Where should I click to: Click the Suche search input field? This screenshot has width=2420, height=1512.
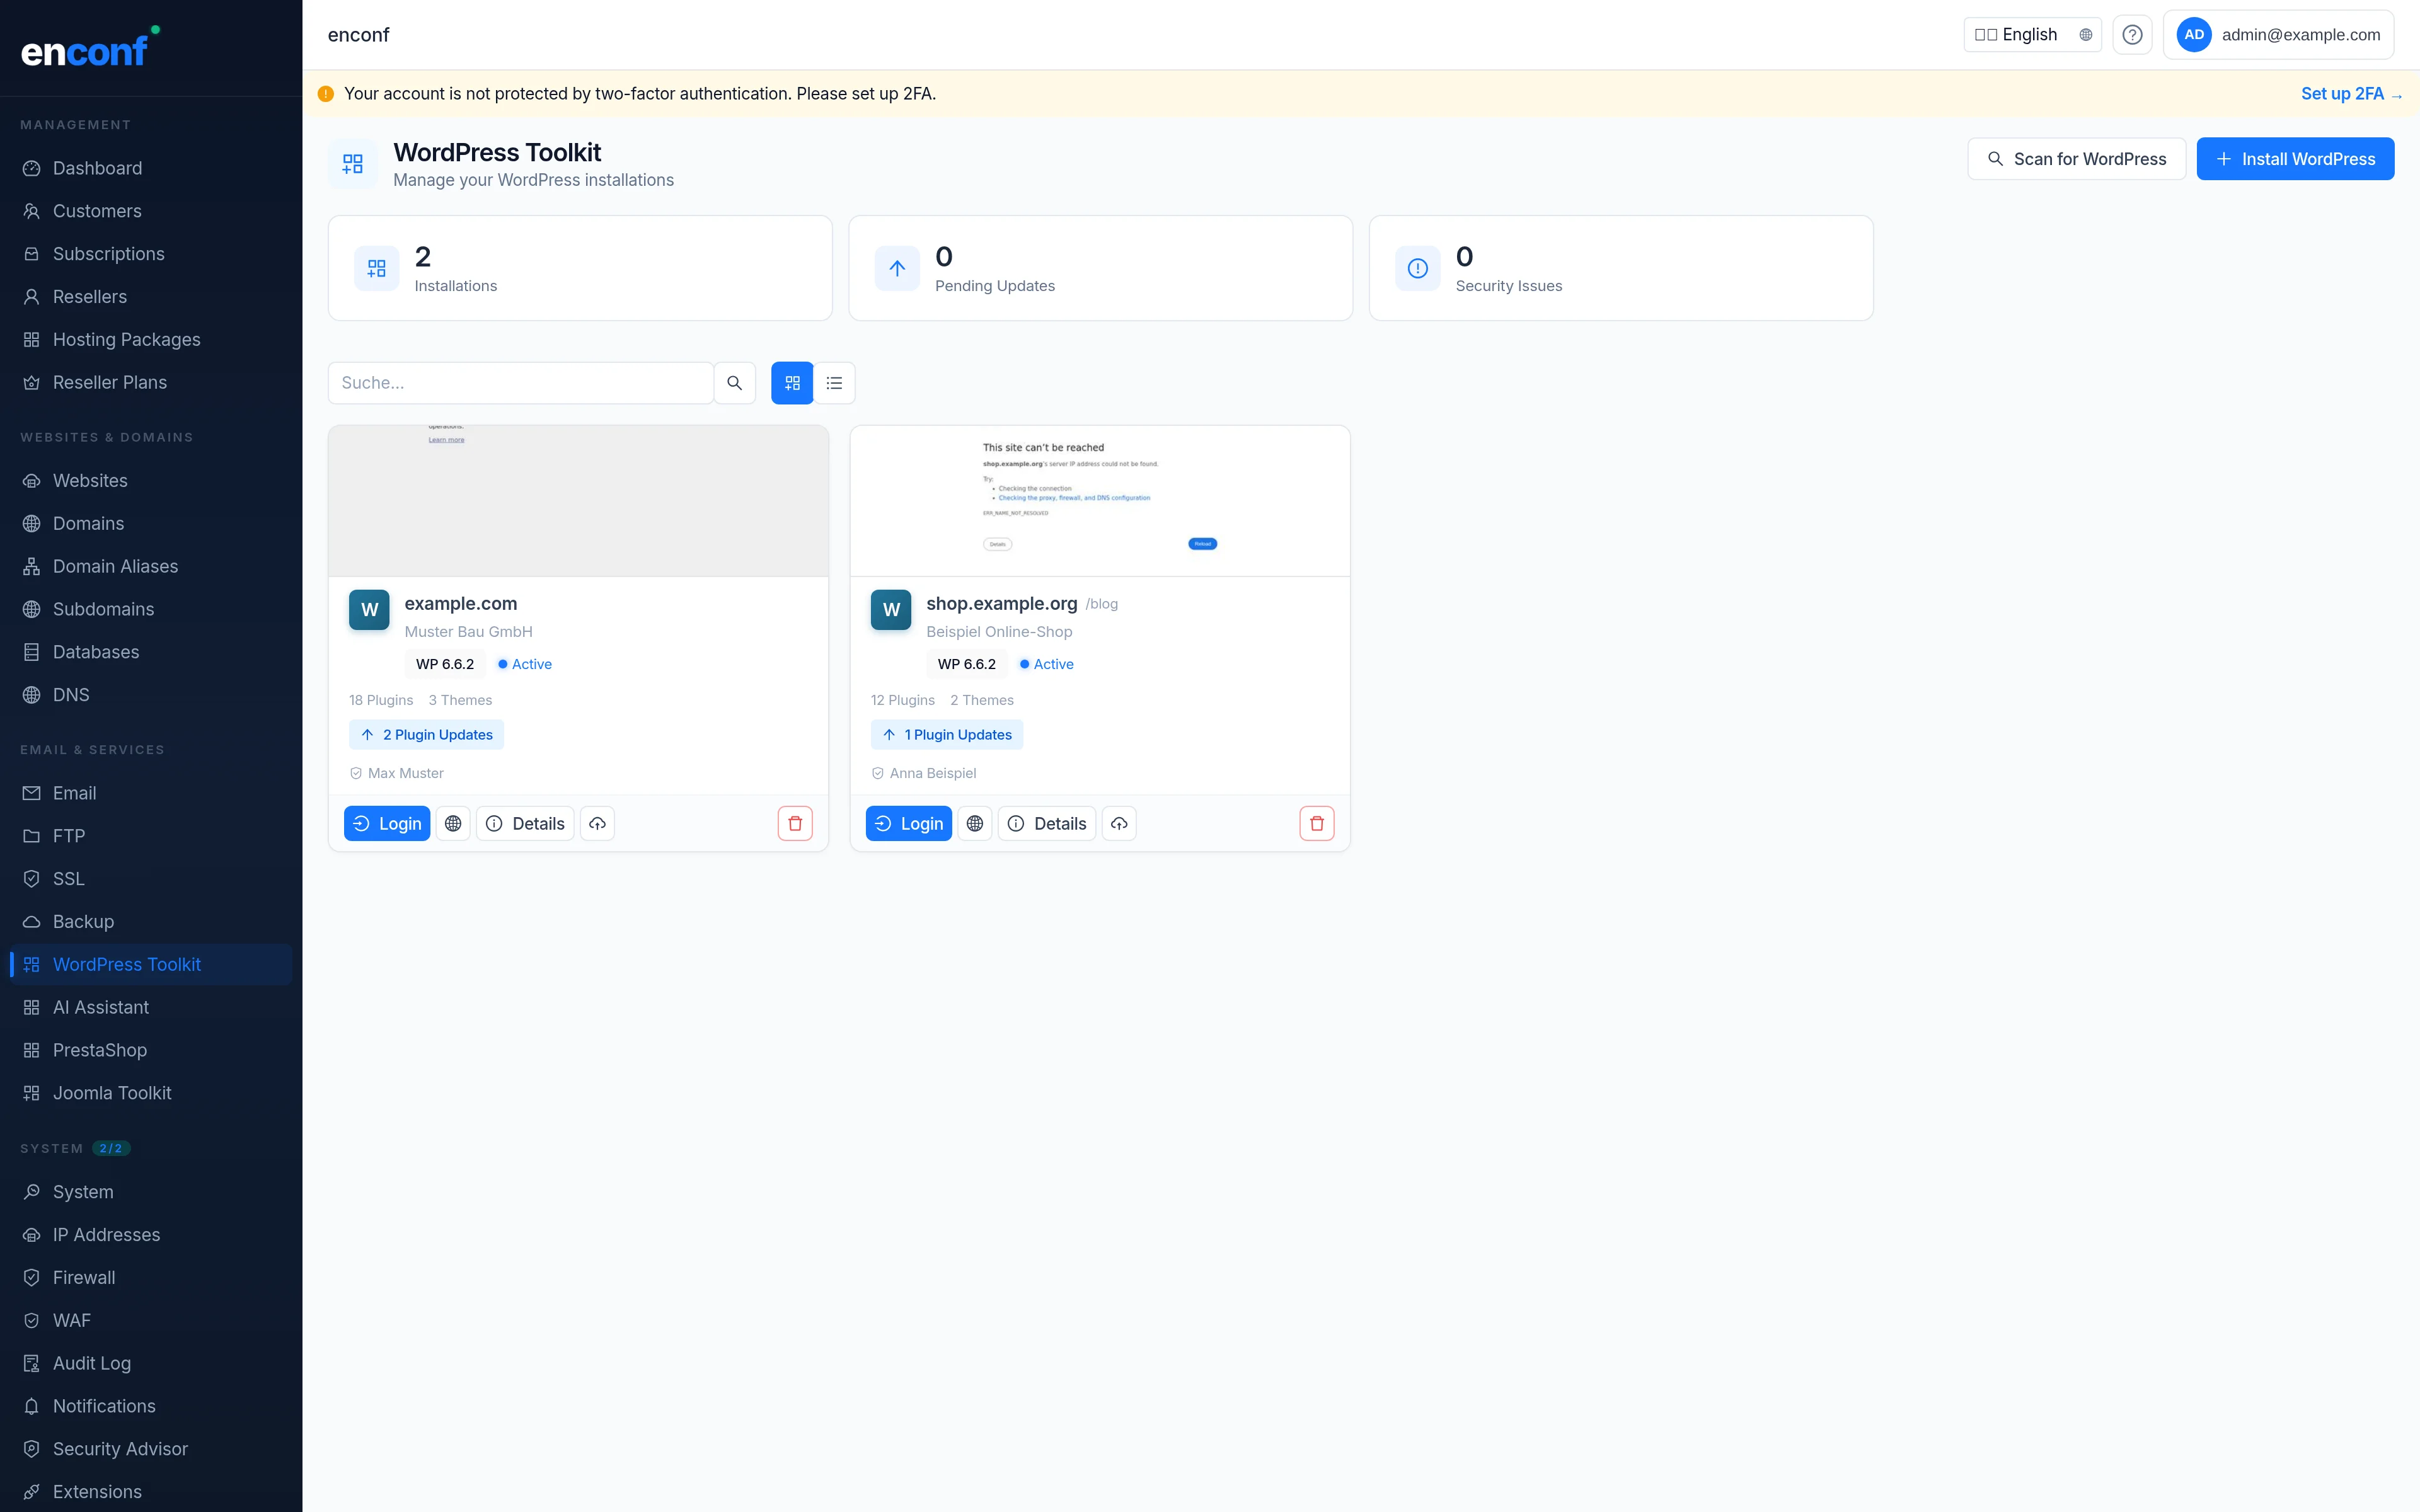[520, 383]
